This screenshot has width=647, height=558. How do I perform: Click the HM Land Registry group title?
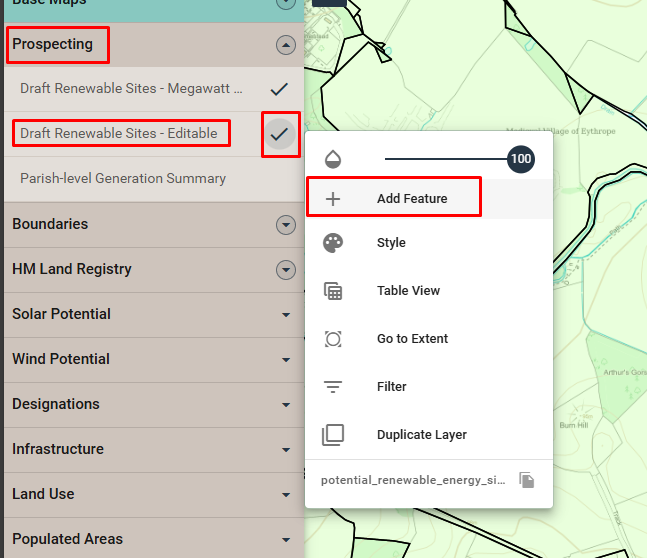tap(72, 269)
